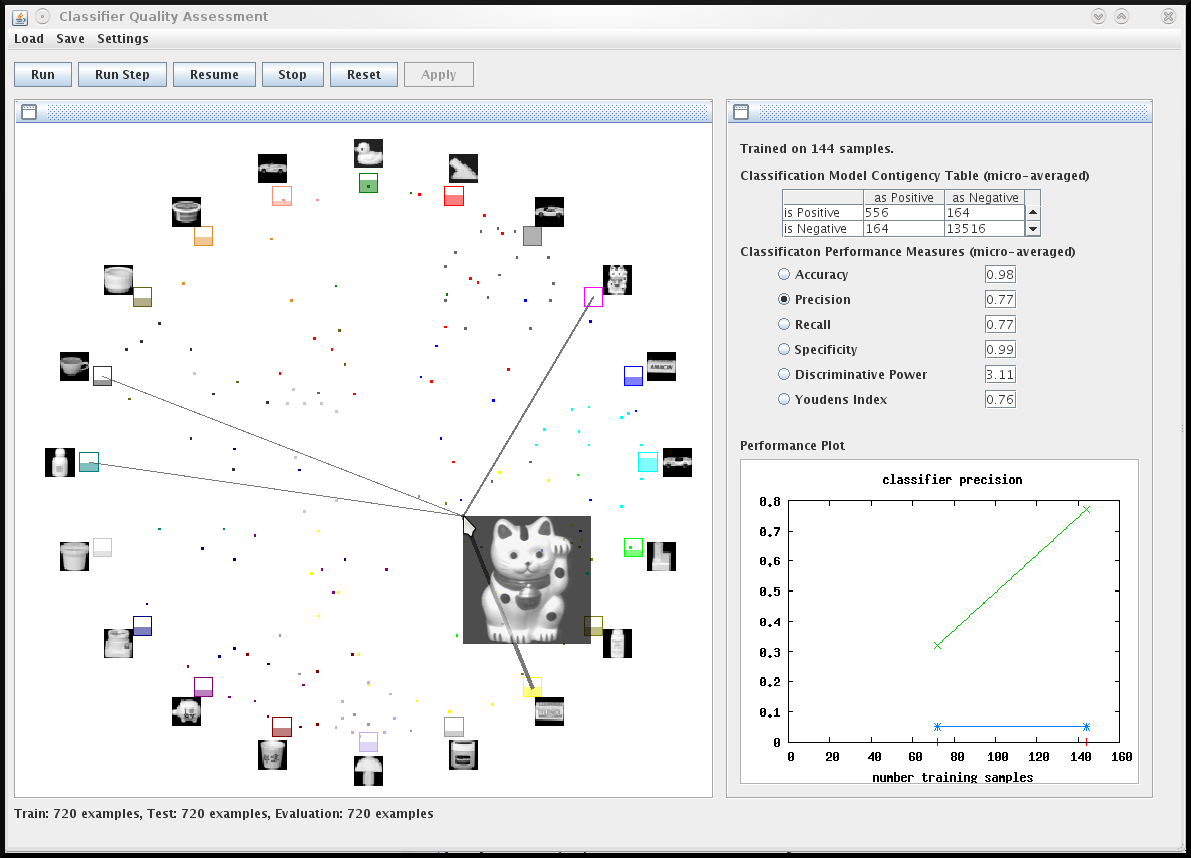The height and width of the screenshot is (858, 1191).
Task: Click Resume to continue training
Action: coord(214,74)
